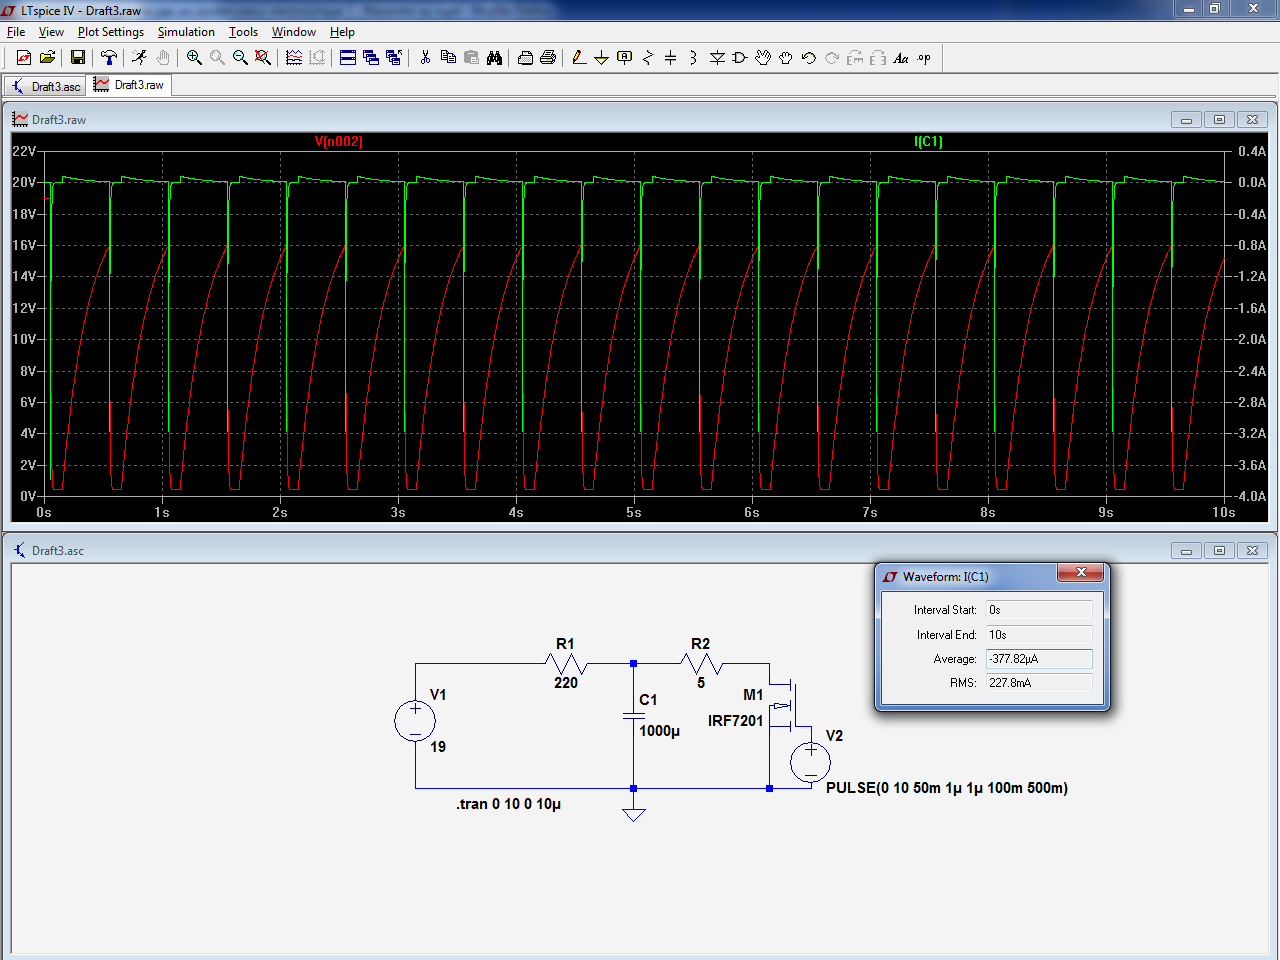Screen dimensions: 1280x960
Task: Select the Place Ground tool
Action: [x=601, y=58]
